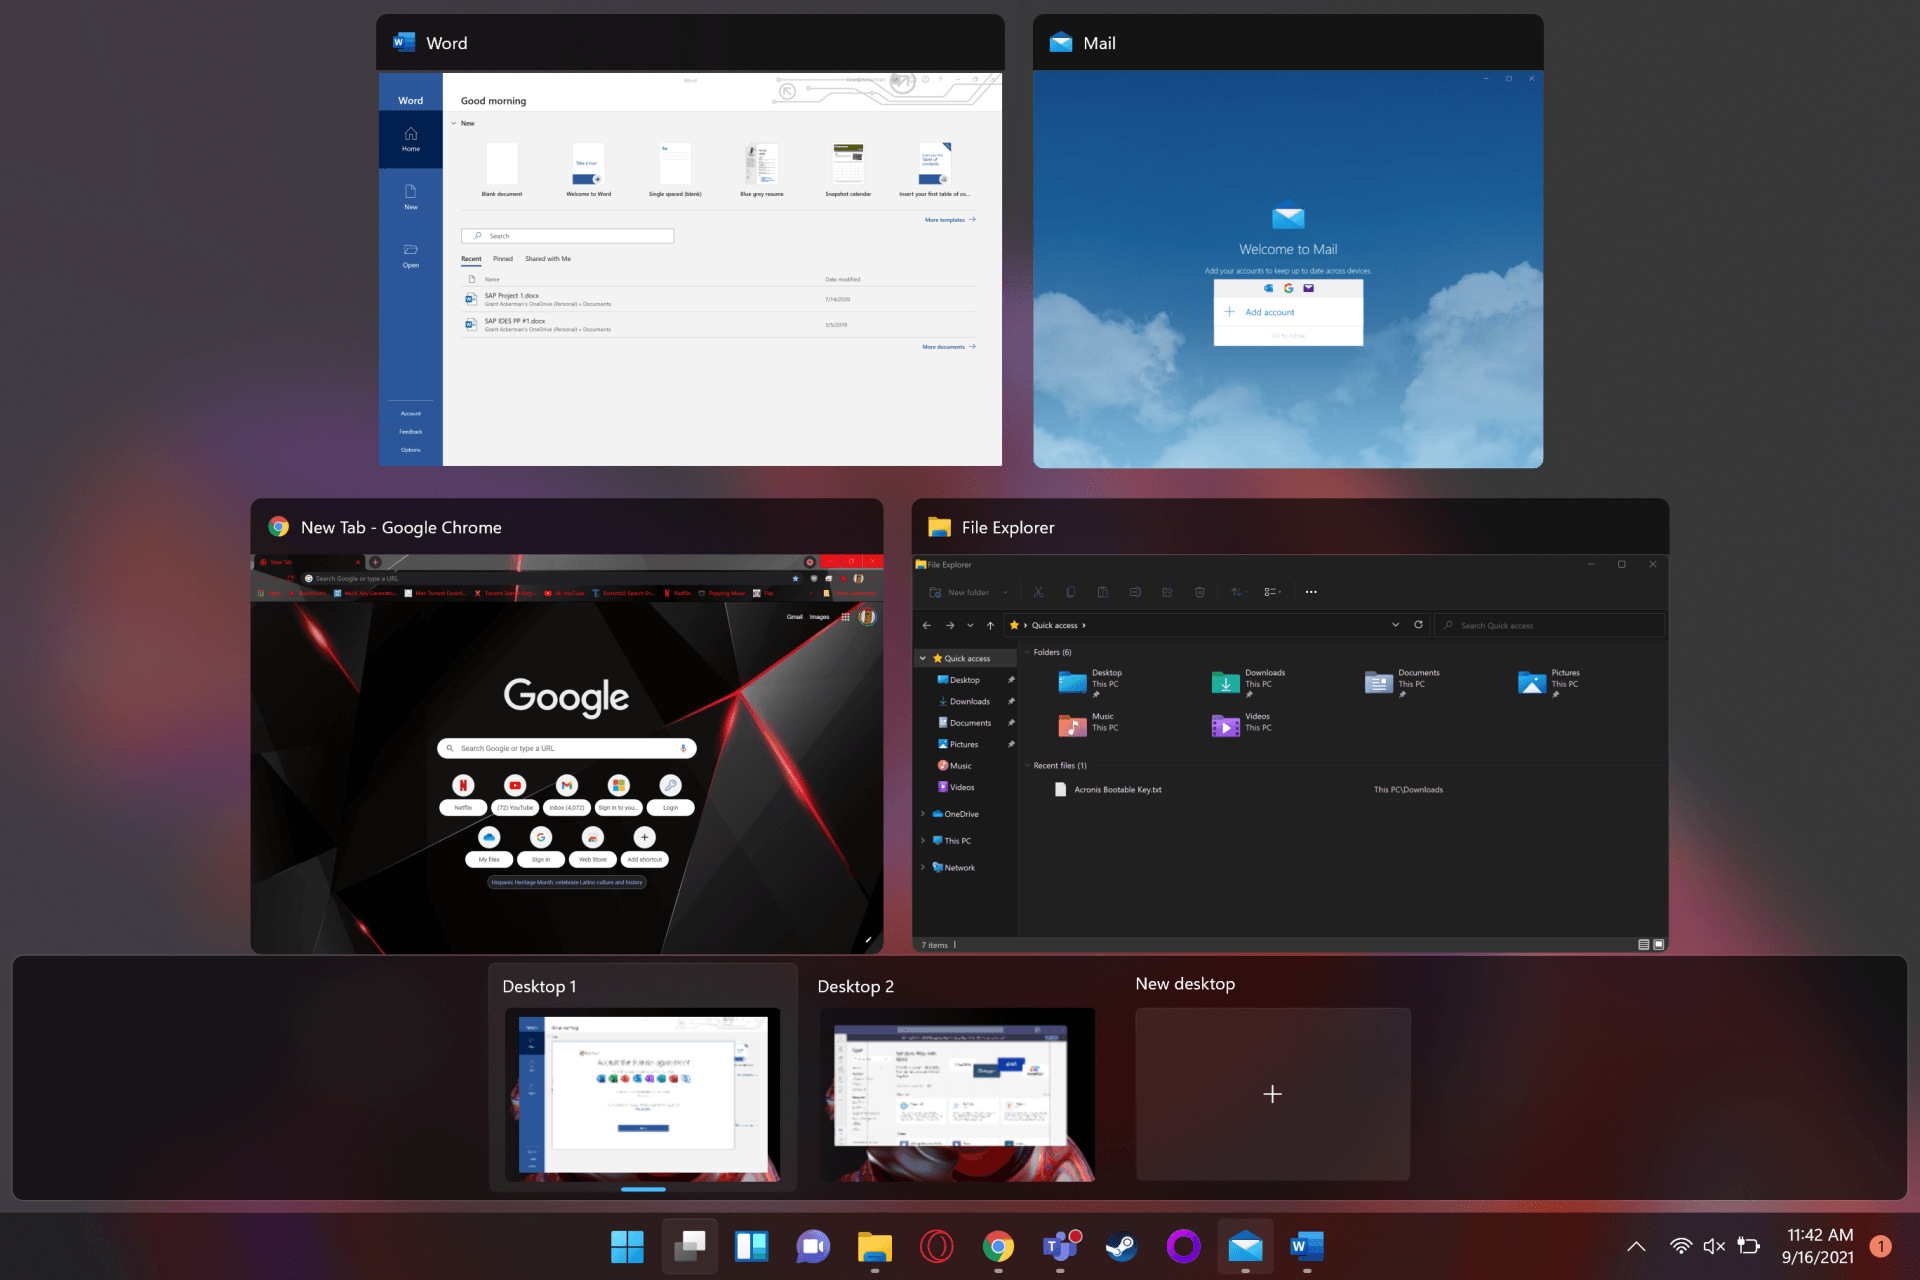Refresh the File Explorer address bar
Screen dimensions: 1920x1280
1418,625
